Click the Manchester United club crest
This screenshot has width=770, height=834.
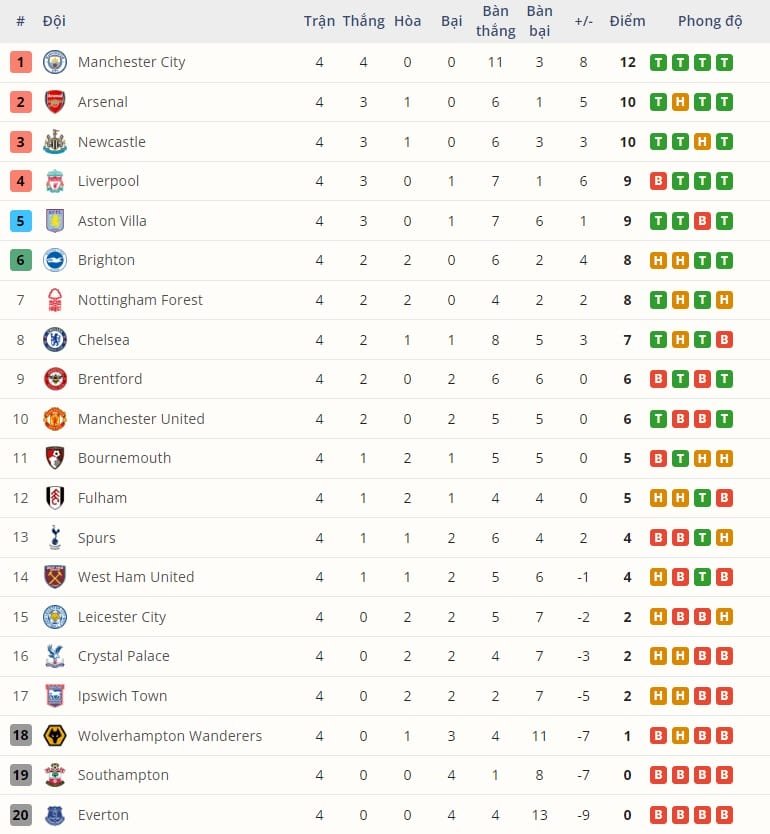54,418
